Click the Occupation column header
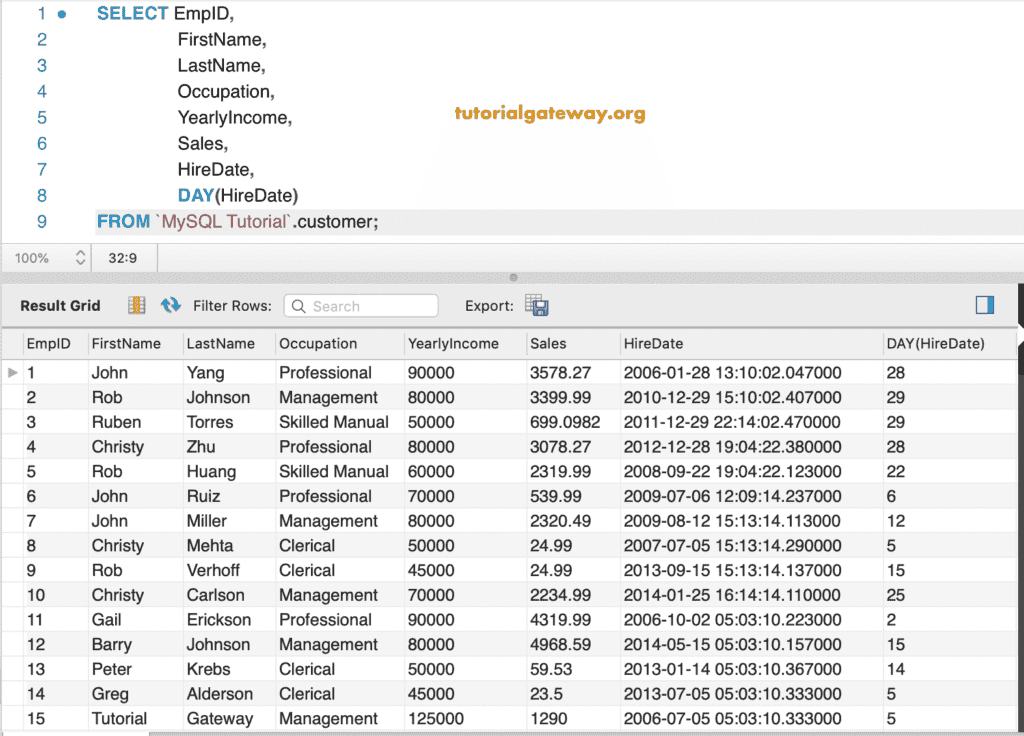Image resolution: width=1024 pixels, height=736 pixels. click(318, 343)
